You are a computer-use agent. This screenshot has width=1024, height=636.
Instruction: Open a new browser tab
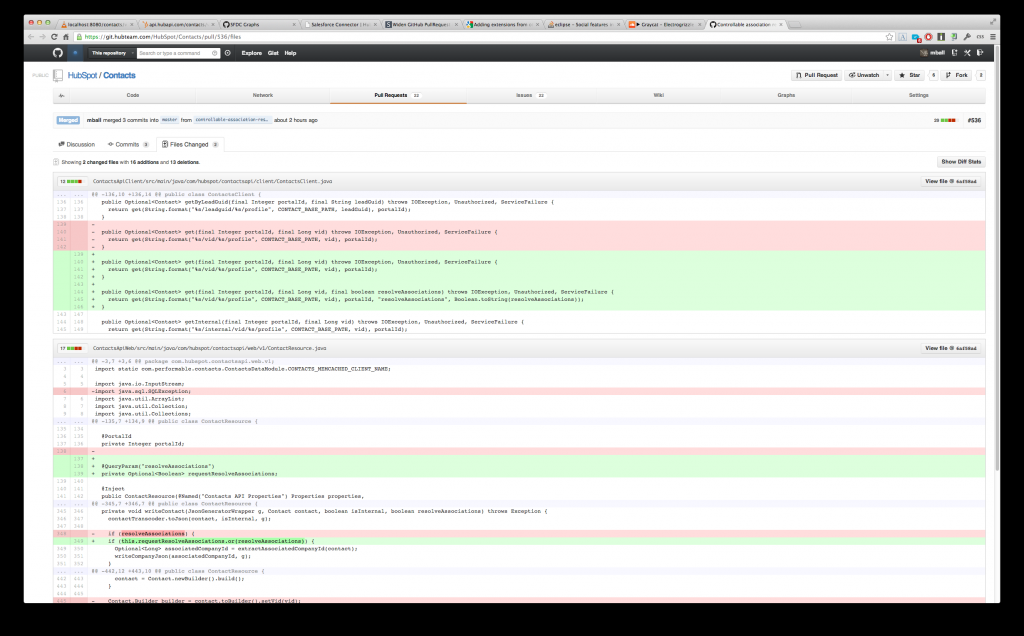pyautogui.click(x=795, y=25)
